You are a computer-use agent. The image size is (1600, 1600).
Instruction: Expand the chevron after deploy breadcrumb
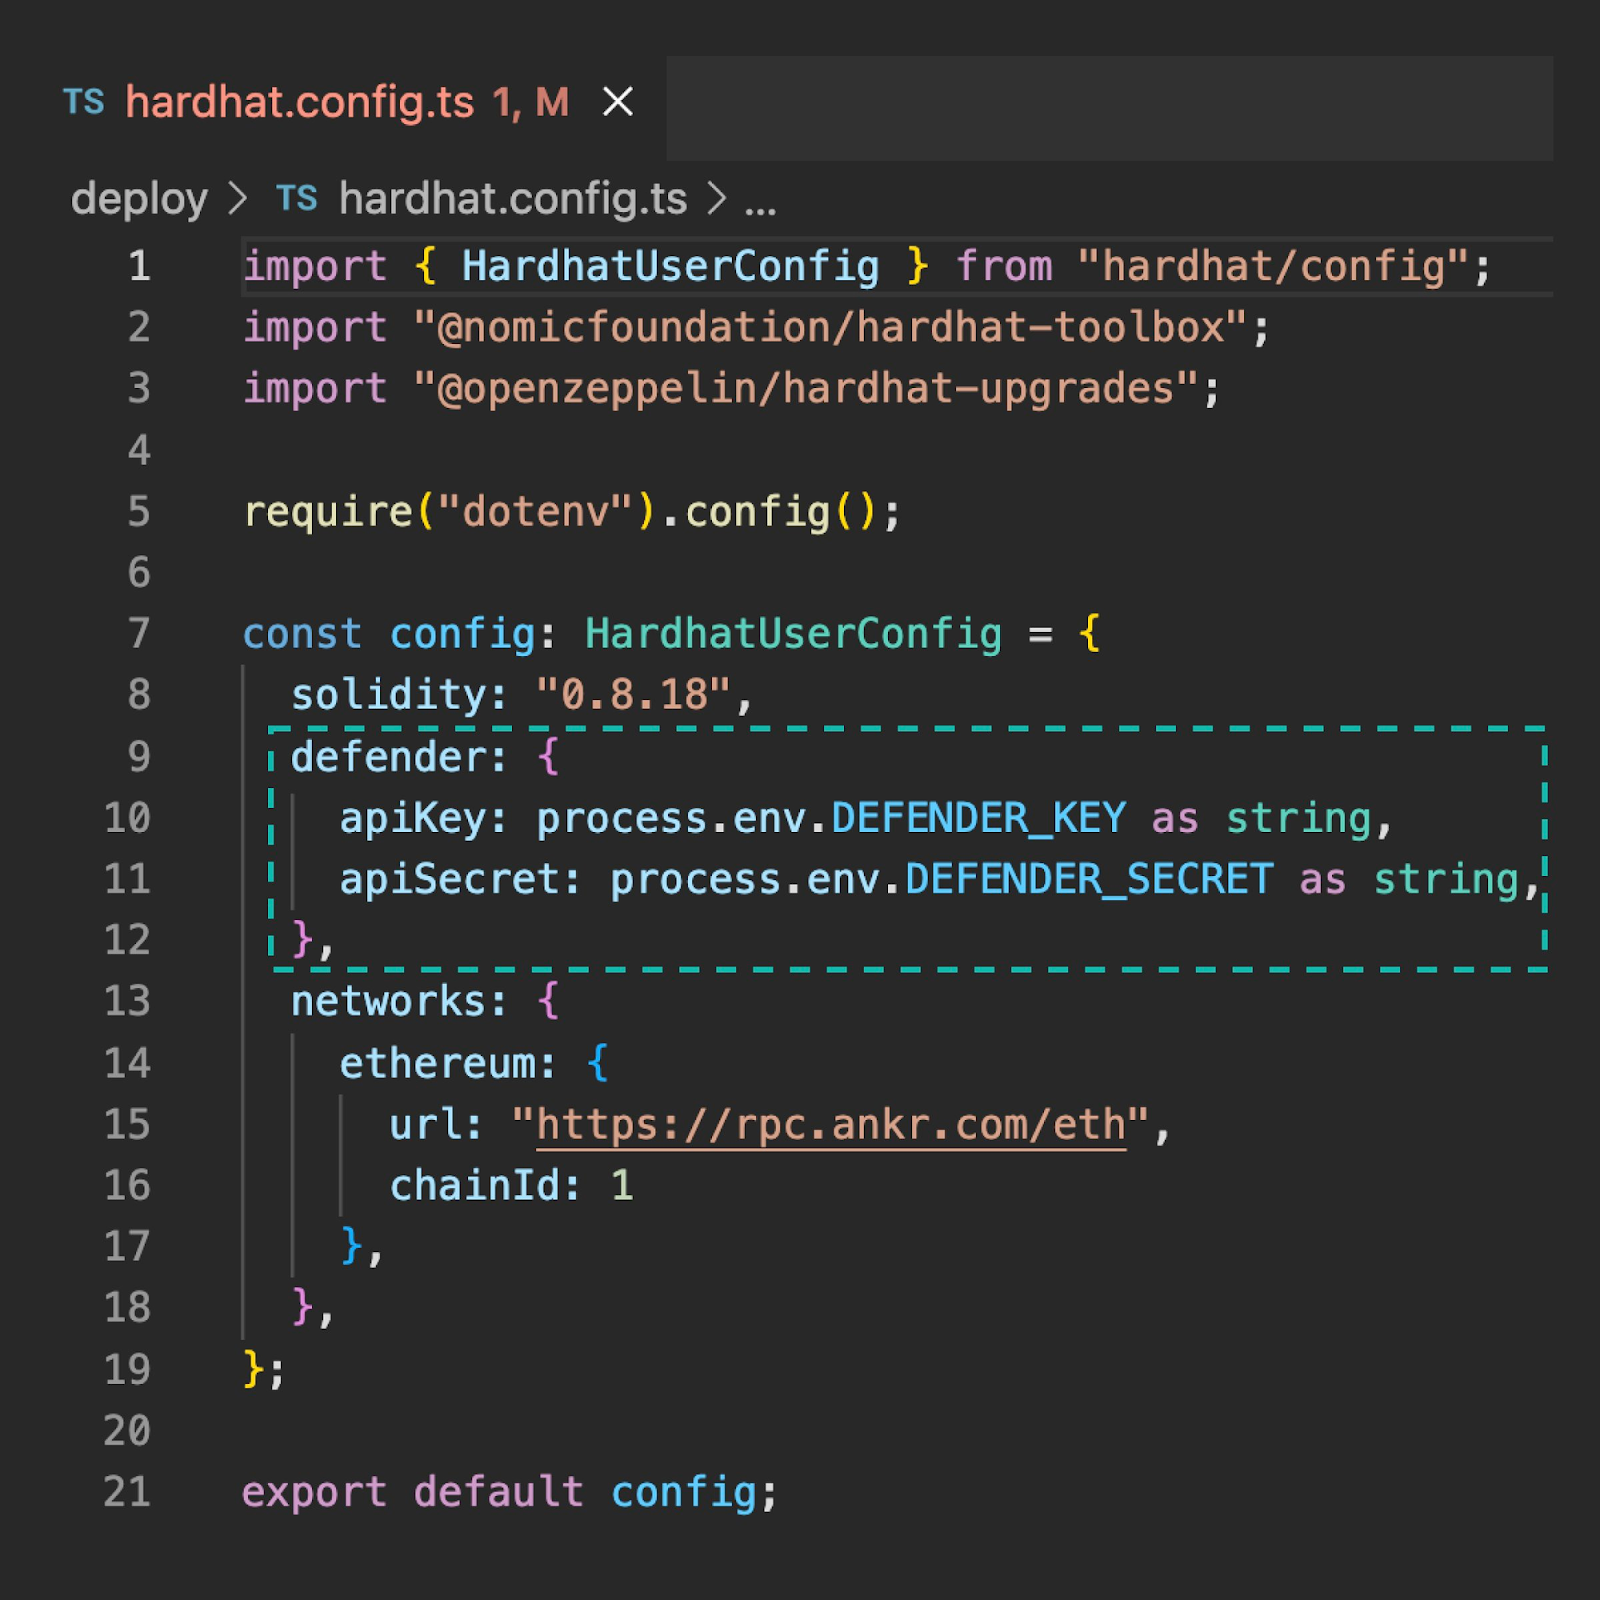point(237,198)
